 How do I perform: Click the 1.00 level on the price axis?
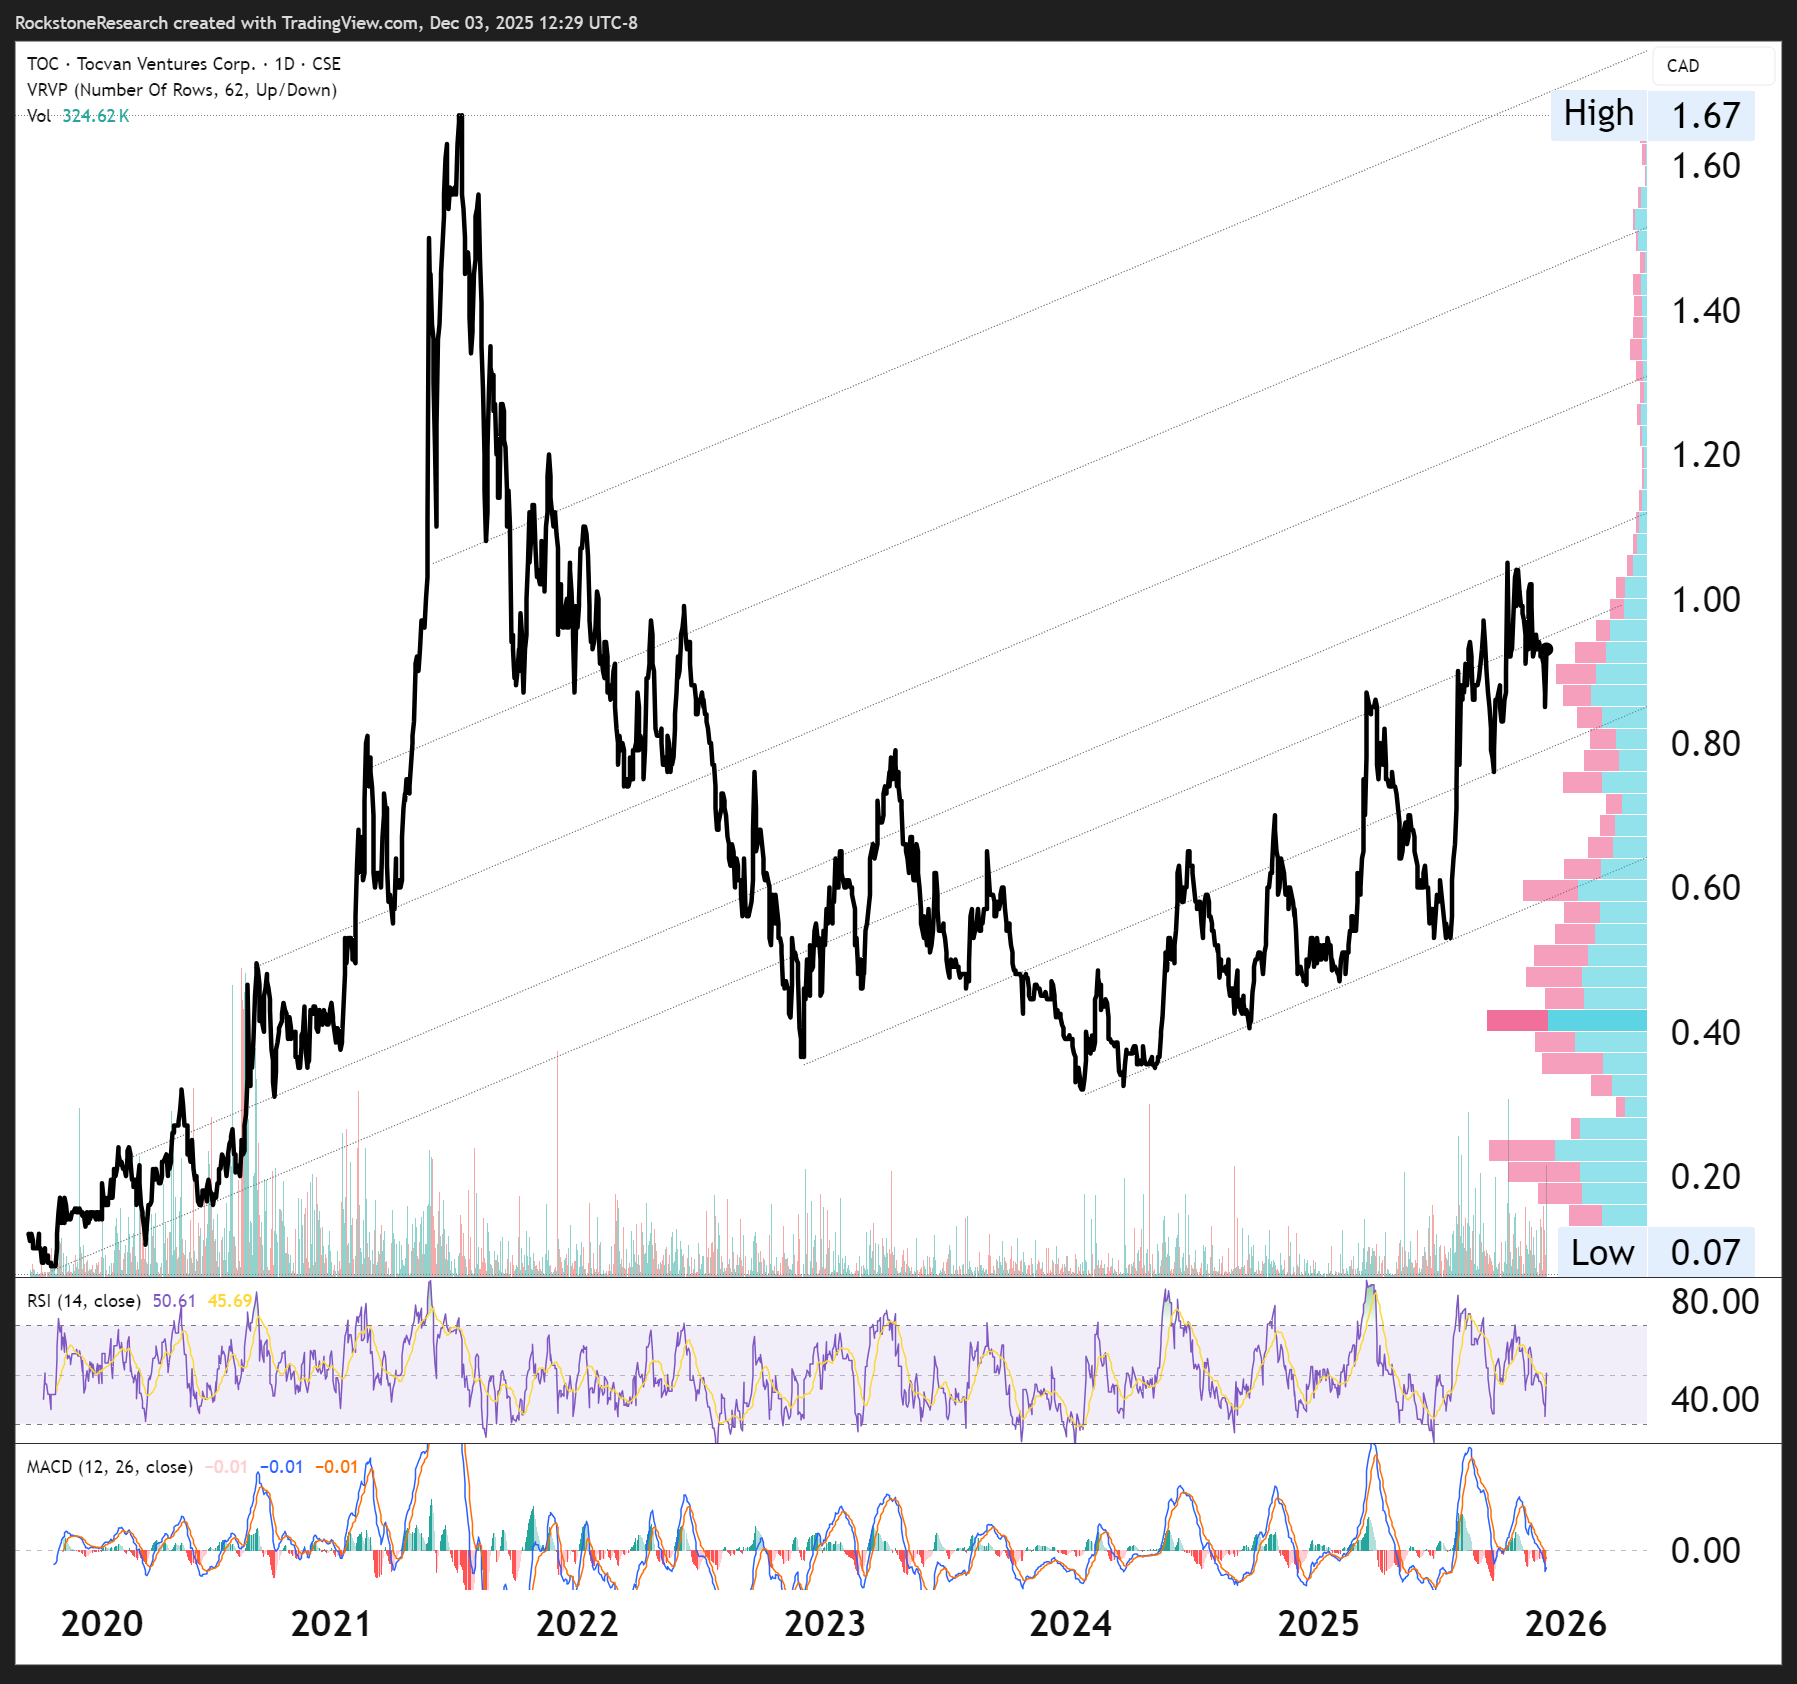point(1705,600)
